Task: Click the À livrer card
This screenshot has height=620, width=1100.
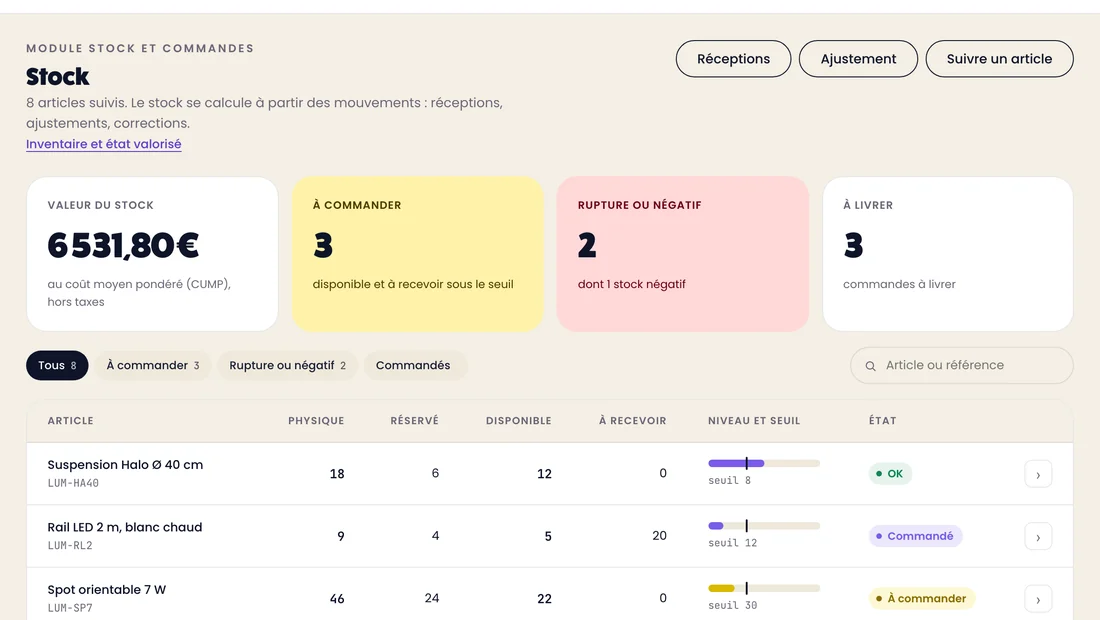Action: coord(948,254)
